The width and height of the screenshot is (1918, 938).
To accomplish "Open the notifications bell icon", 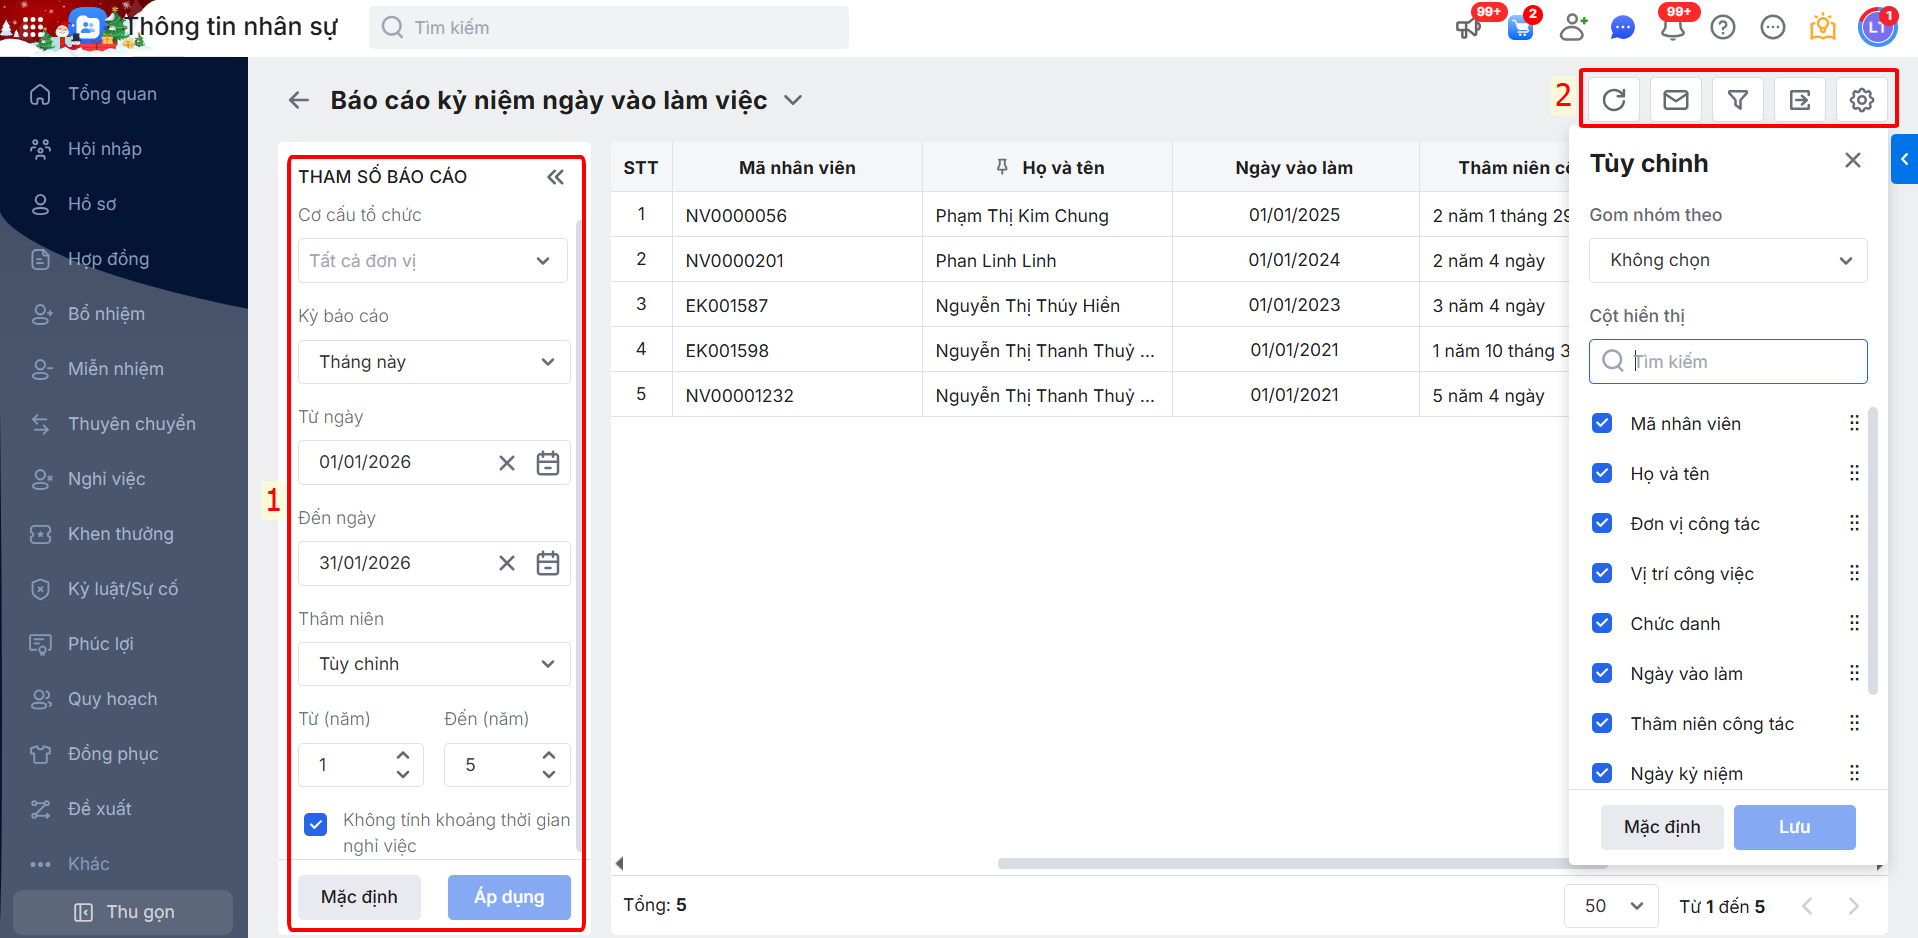I will 1673,28.
